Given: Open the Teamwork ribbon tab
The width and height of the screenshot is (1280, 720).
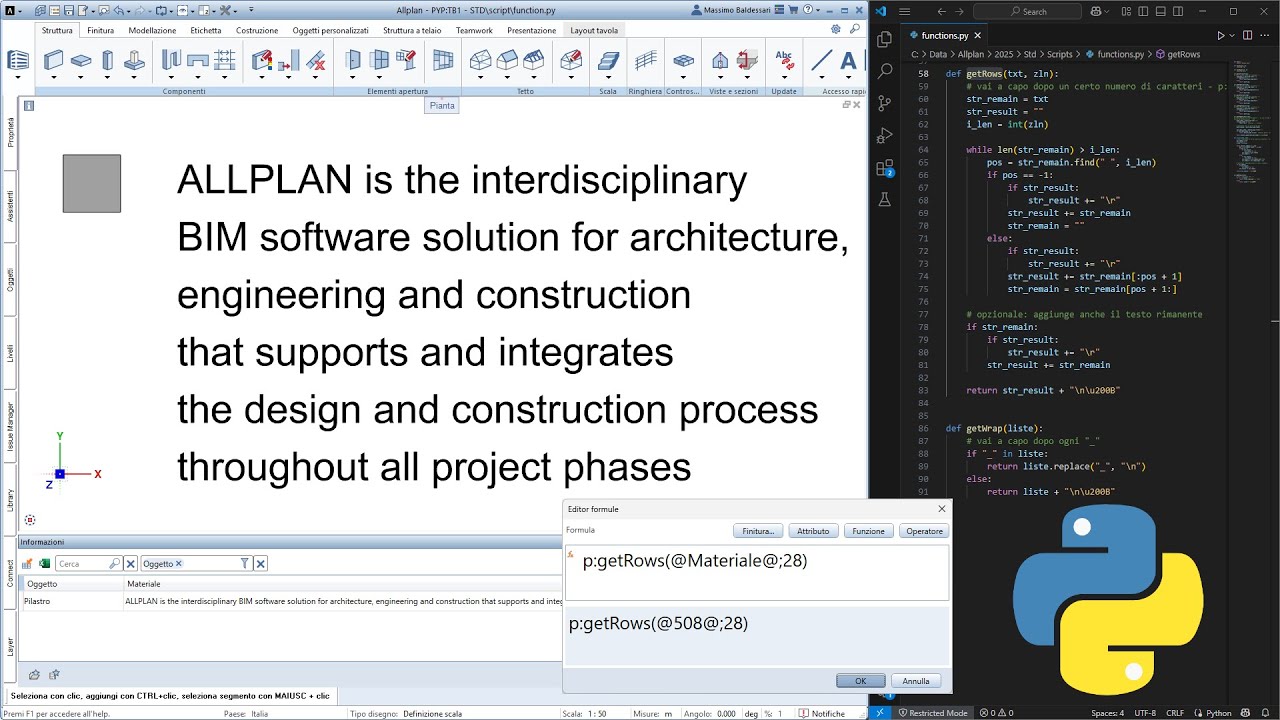Looking at the screenshot, I should [474, 30].
